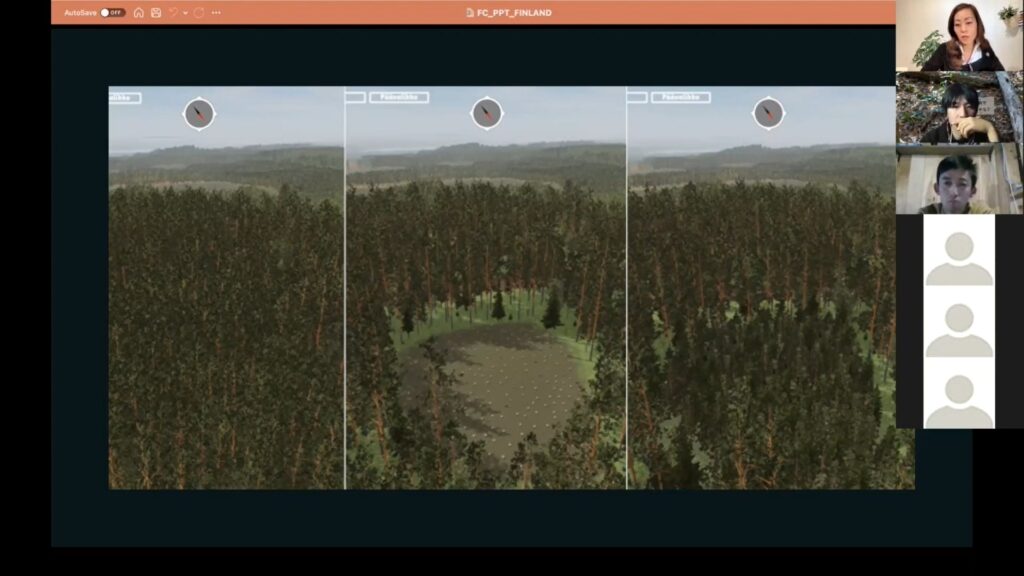Click the Päävalikko button in left panel

tap(125, 98)
